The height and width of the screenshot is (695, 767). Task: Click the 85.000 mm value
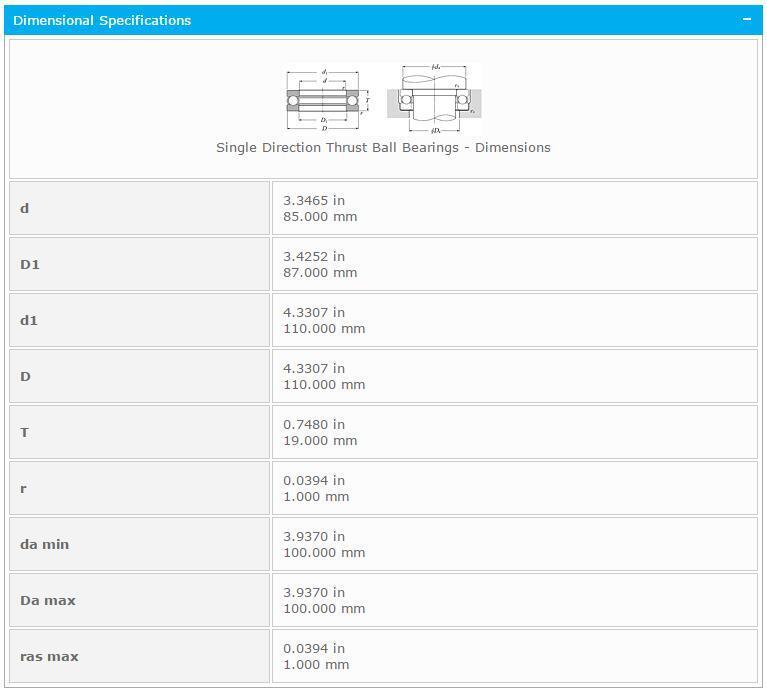click(x=320, y=217)
